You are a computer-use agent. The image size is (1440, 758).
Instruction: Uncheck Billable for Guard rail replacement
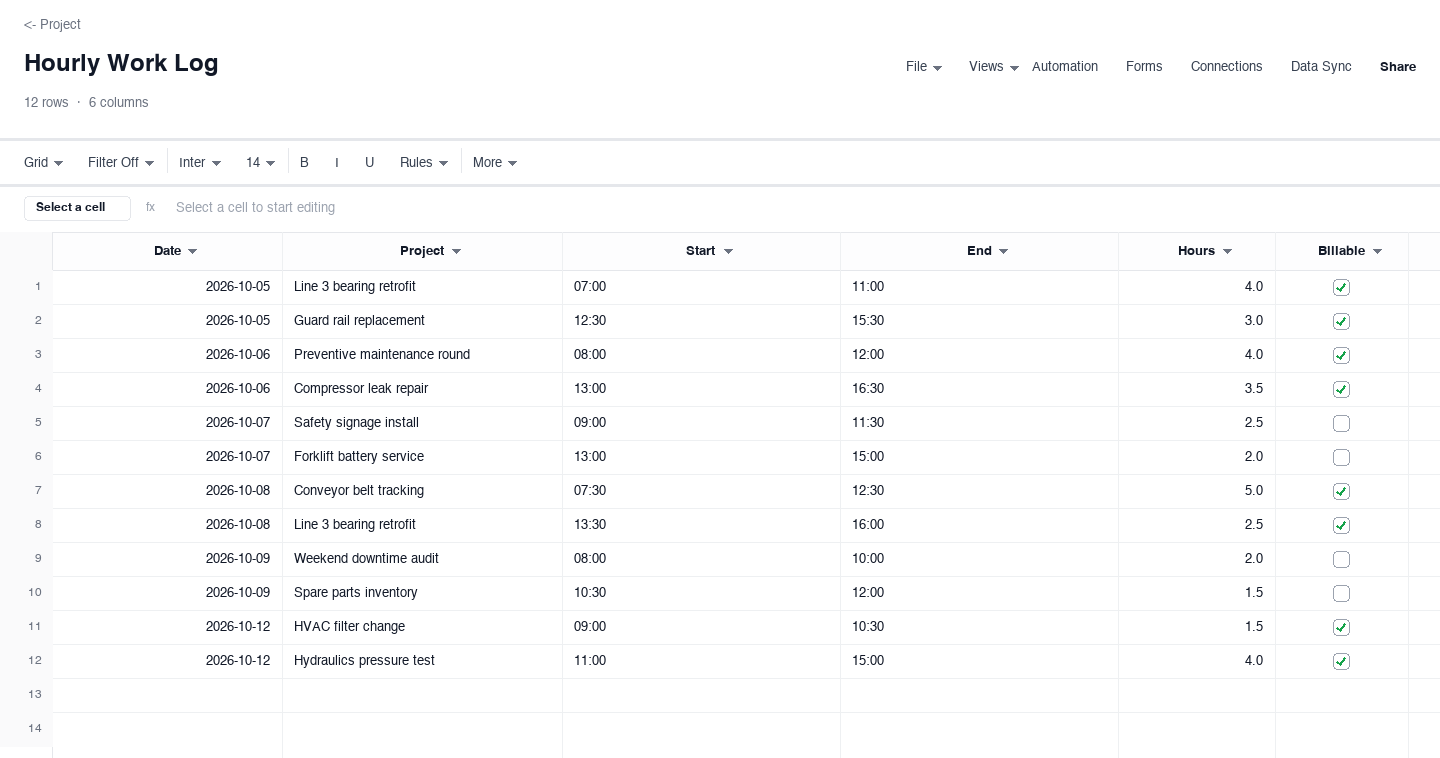[1342, 322]
